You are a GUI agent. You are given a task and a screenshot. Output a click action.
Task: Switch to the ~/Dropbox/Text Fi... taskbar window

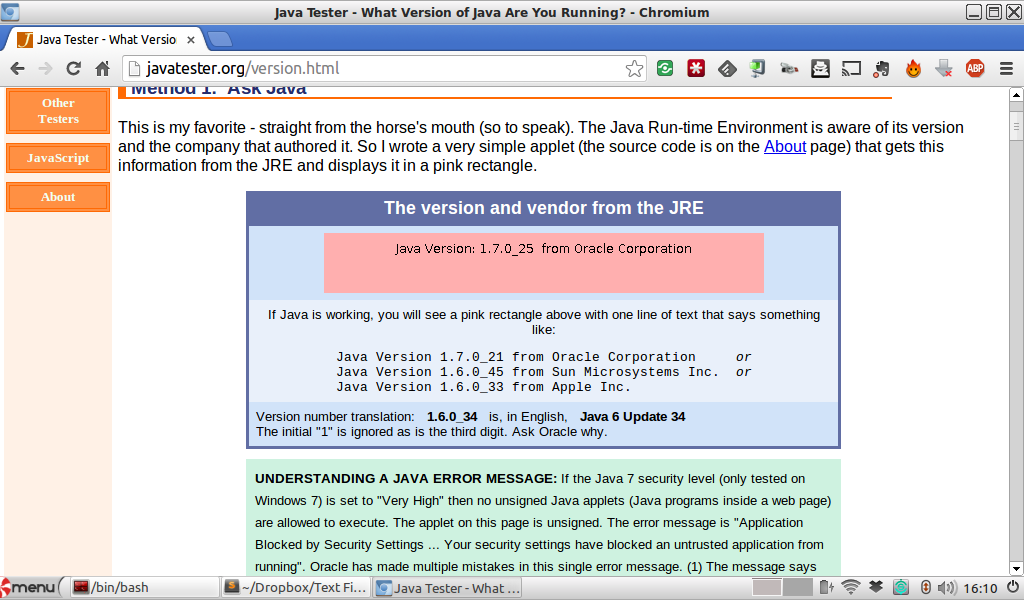click(x=295, y=588)
